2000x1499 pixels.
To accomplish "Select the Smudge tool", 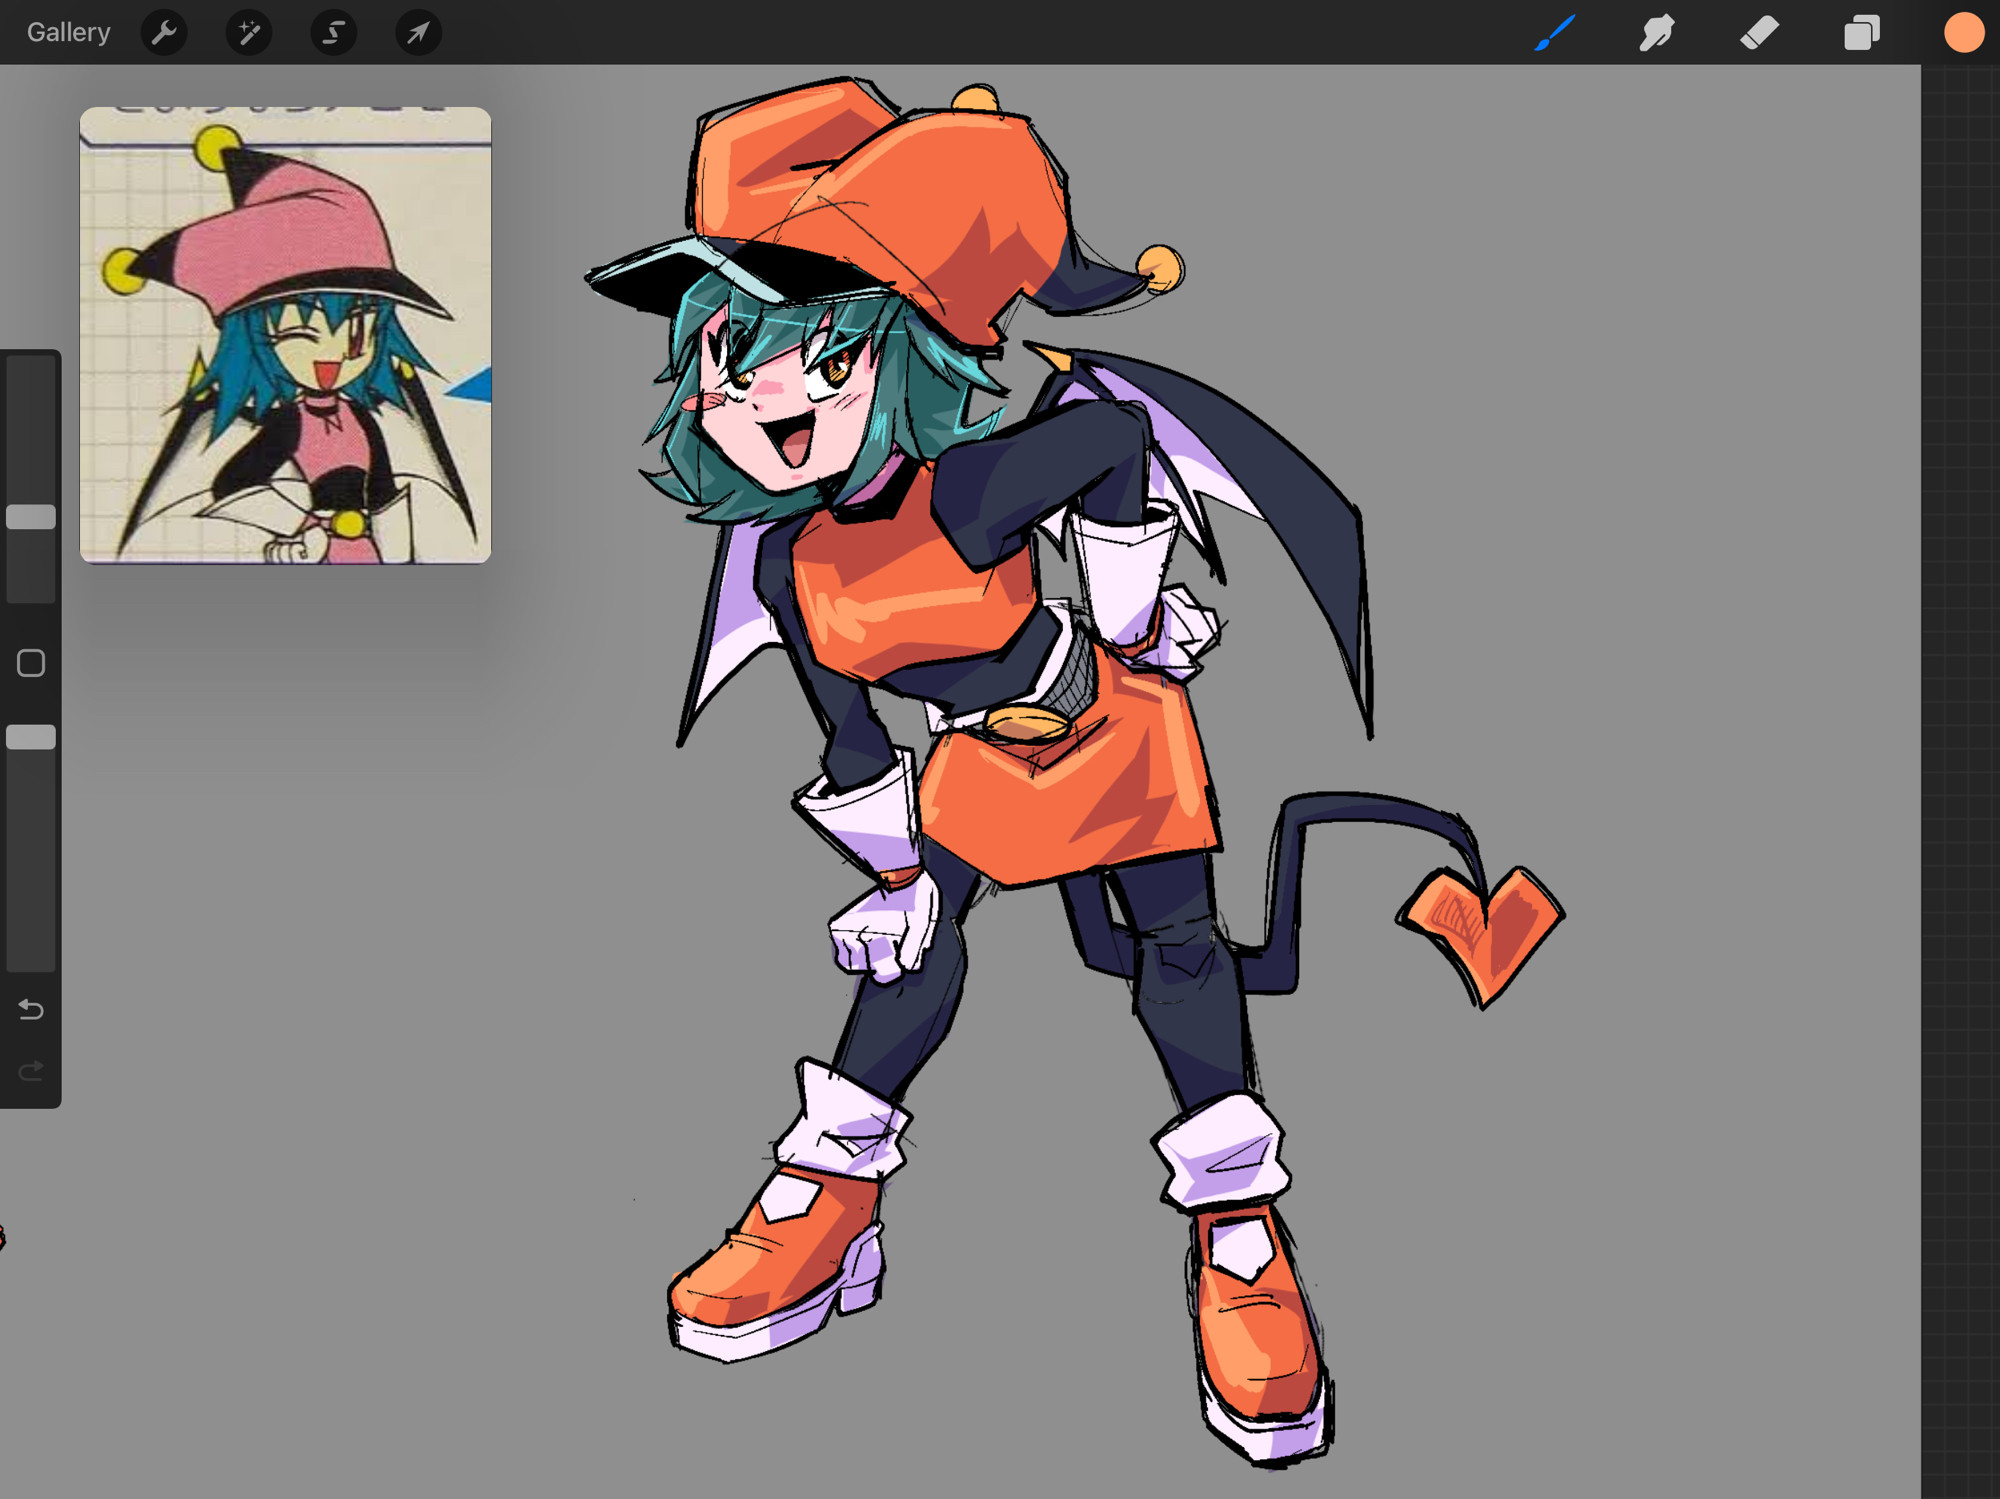I will point(1657,32).
